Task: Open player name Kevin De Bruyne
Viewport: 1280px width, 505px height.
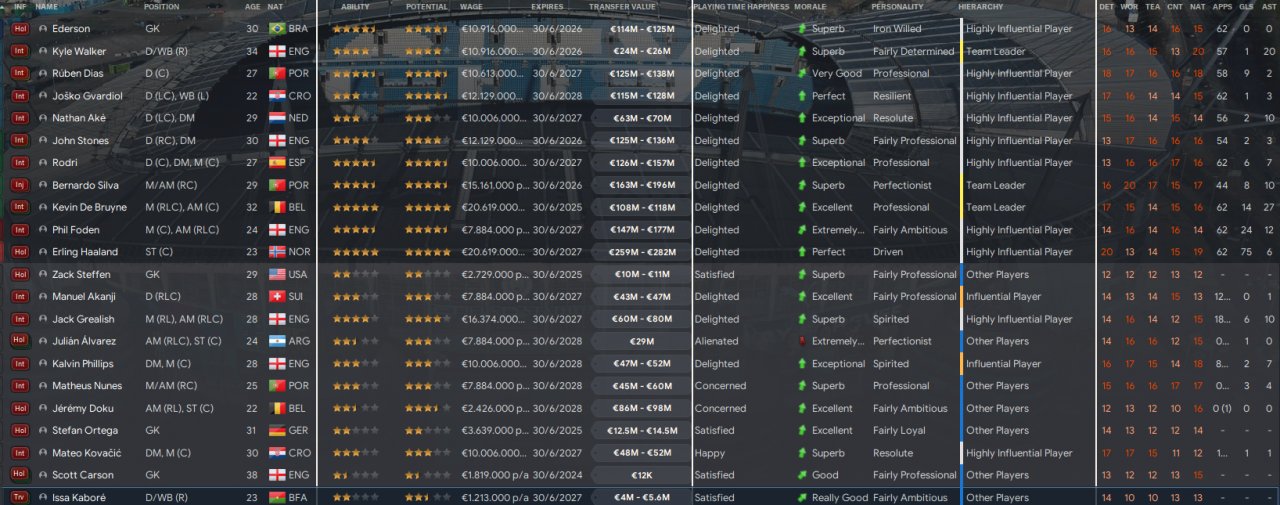Action: (x=90, y=207)
